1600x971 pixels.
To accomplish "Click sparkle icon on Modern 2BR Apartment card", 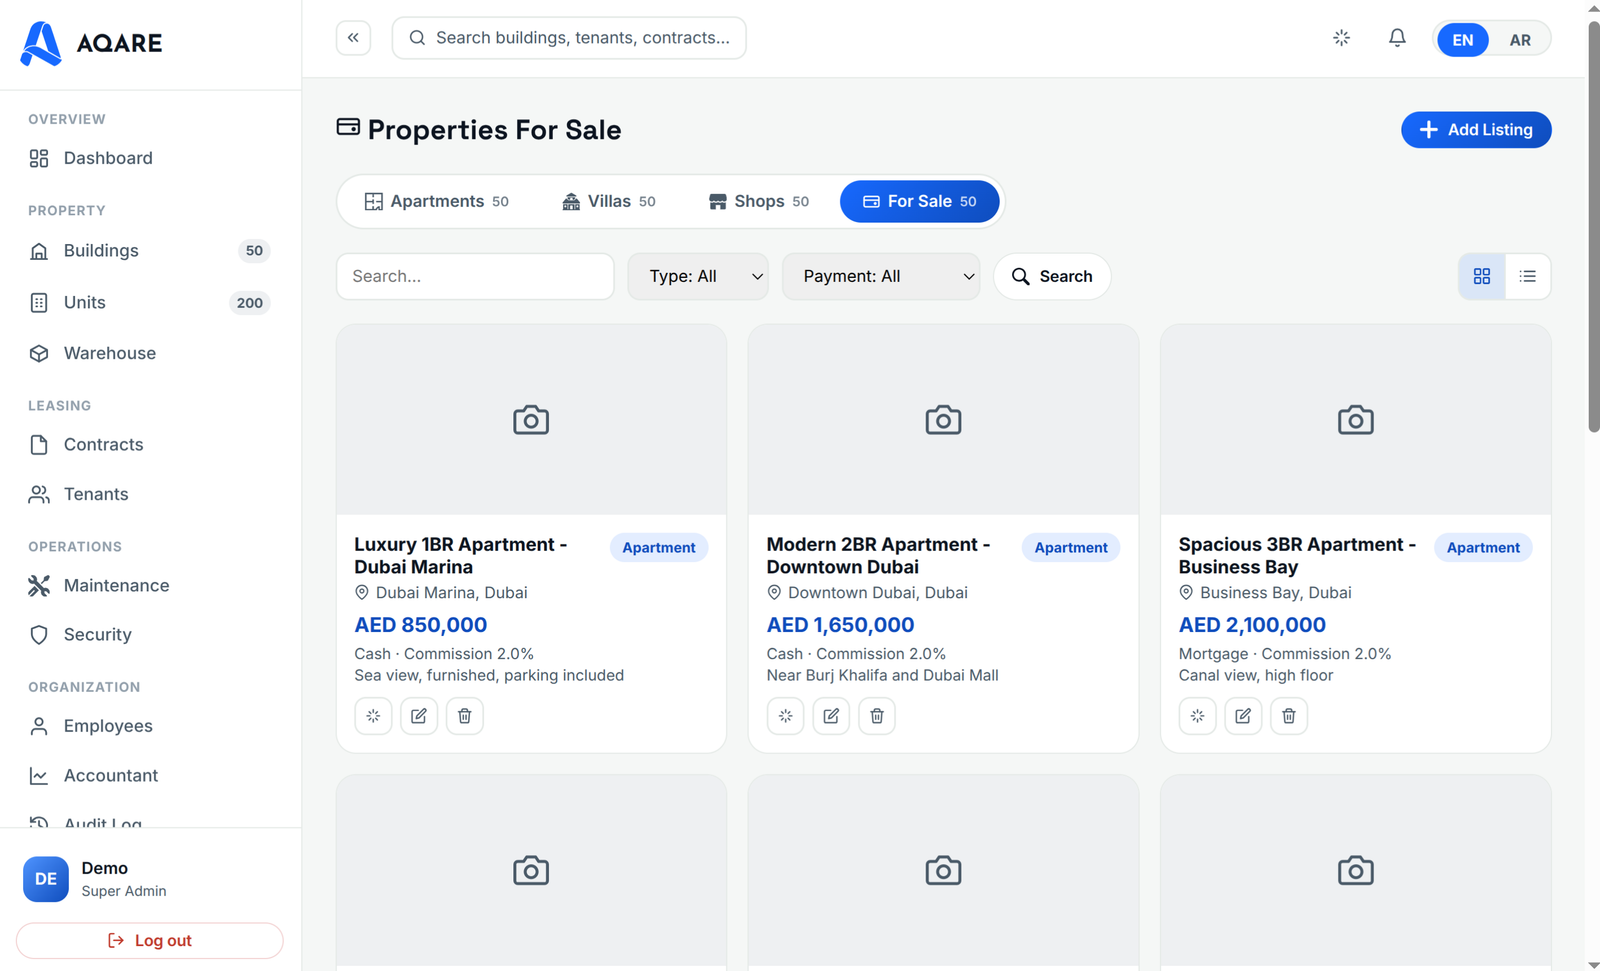I will [x=785, y=716].
